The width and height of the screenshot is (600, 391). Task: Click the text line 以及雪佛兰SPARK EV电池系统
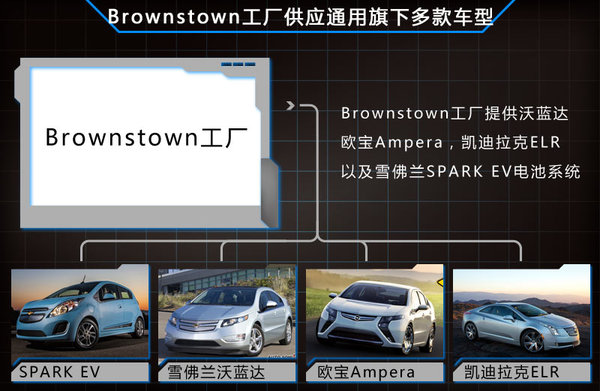pyautogui.click(x=461, y=171)
